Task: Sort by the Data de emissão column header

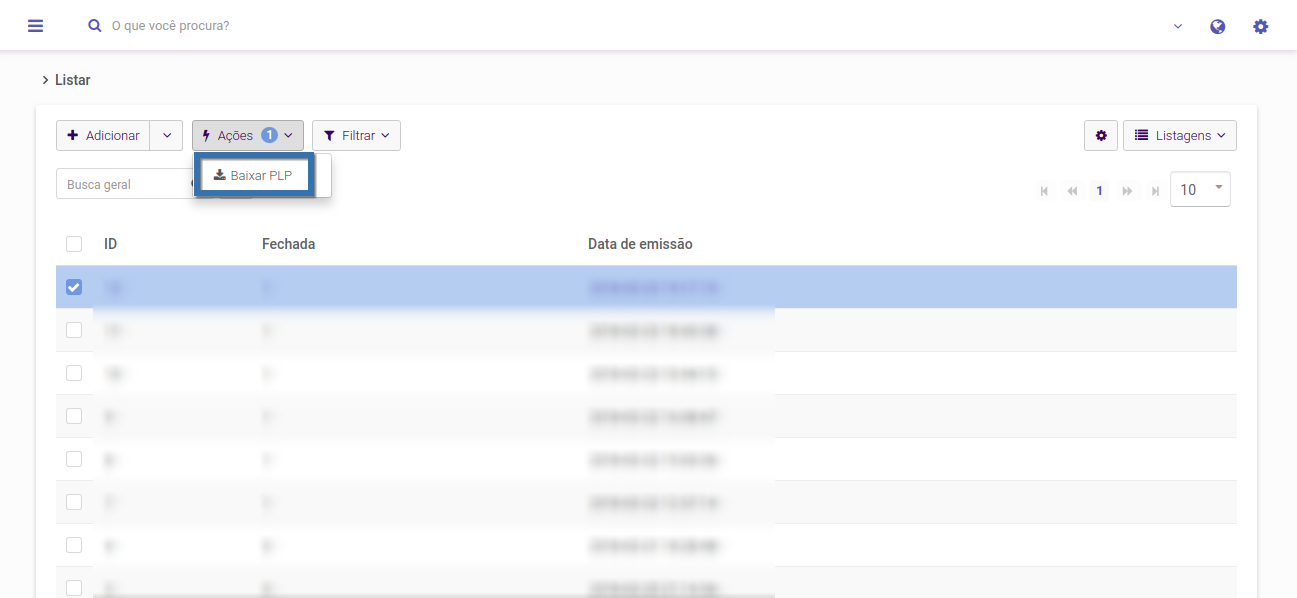Action: [x=640, y=244]
